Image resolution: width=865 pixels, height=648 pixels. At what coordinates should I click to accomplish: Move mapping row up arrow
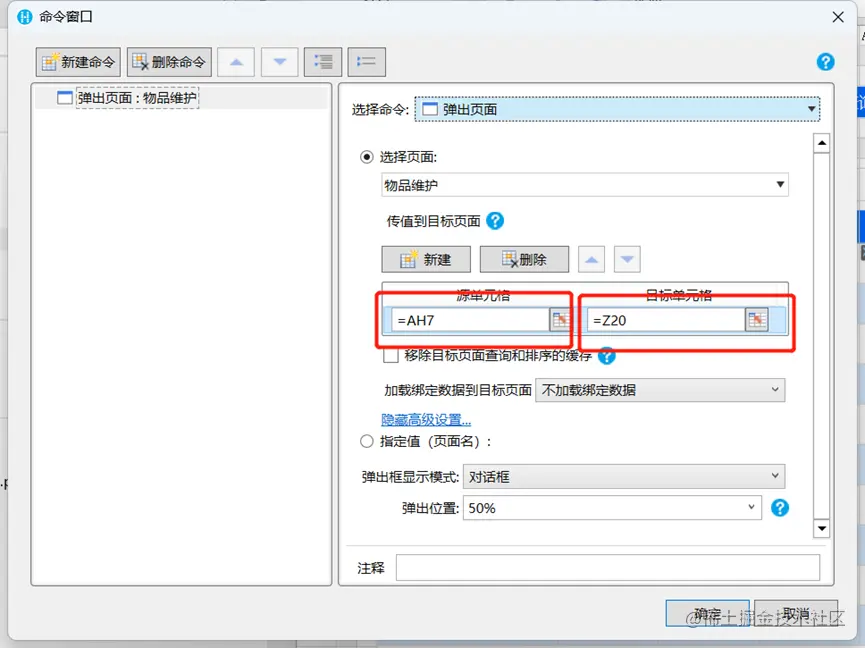(591, 259)
